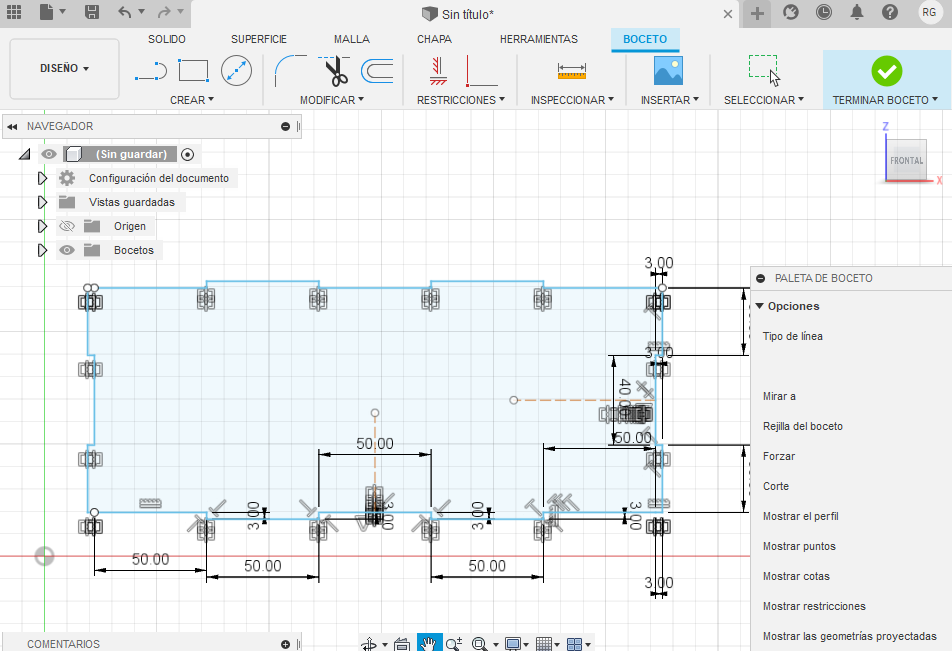Select the Fillet tool

coord(290,71)
